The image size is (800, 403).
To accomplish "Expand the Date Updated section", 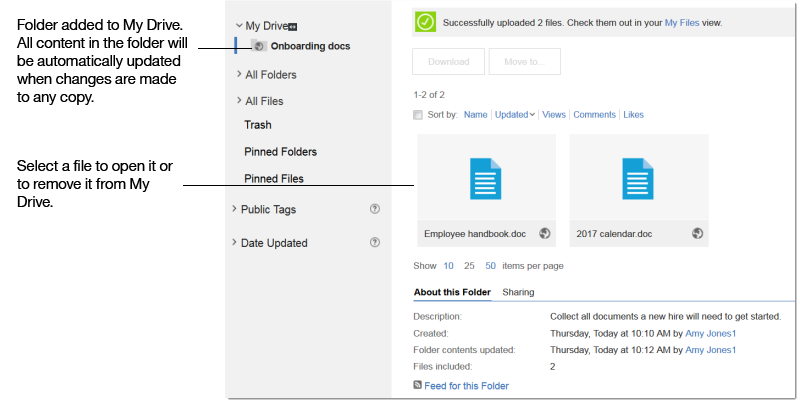I will (x=234, y=242).
